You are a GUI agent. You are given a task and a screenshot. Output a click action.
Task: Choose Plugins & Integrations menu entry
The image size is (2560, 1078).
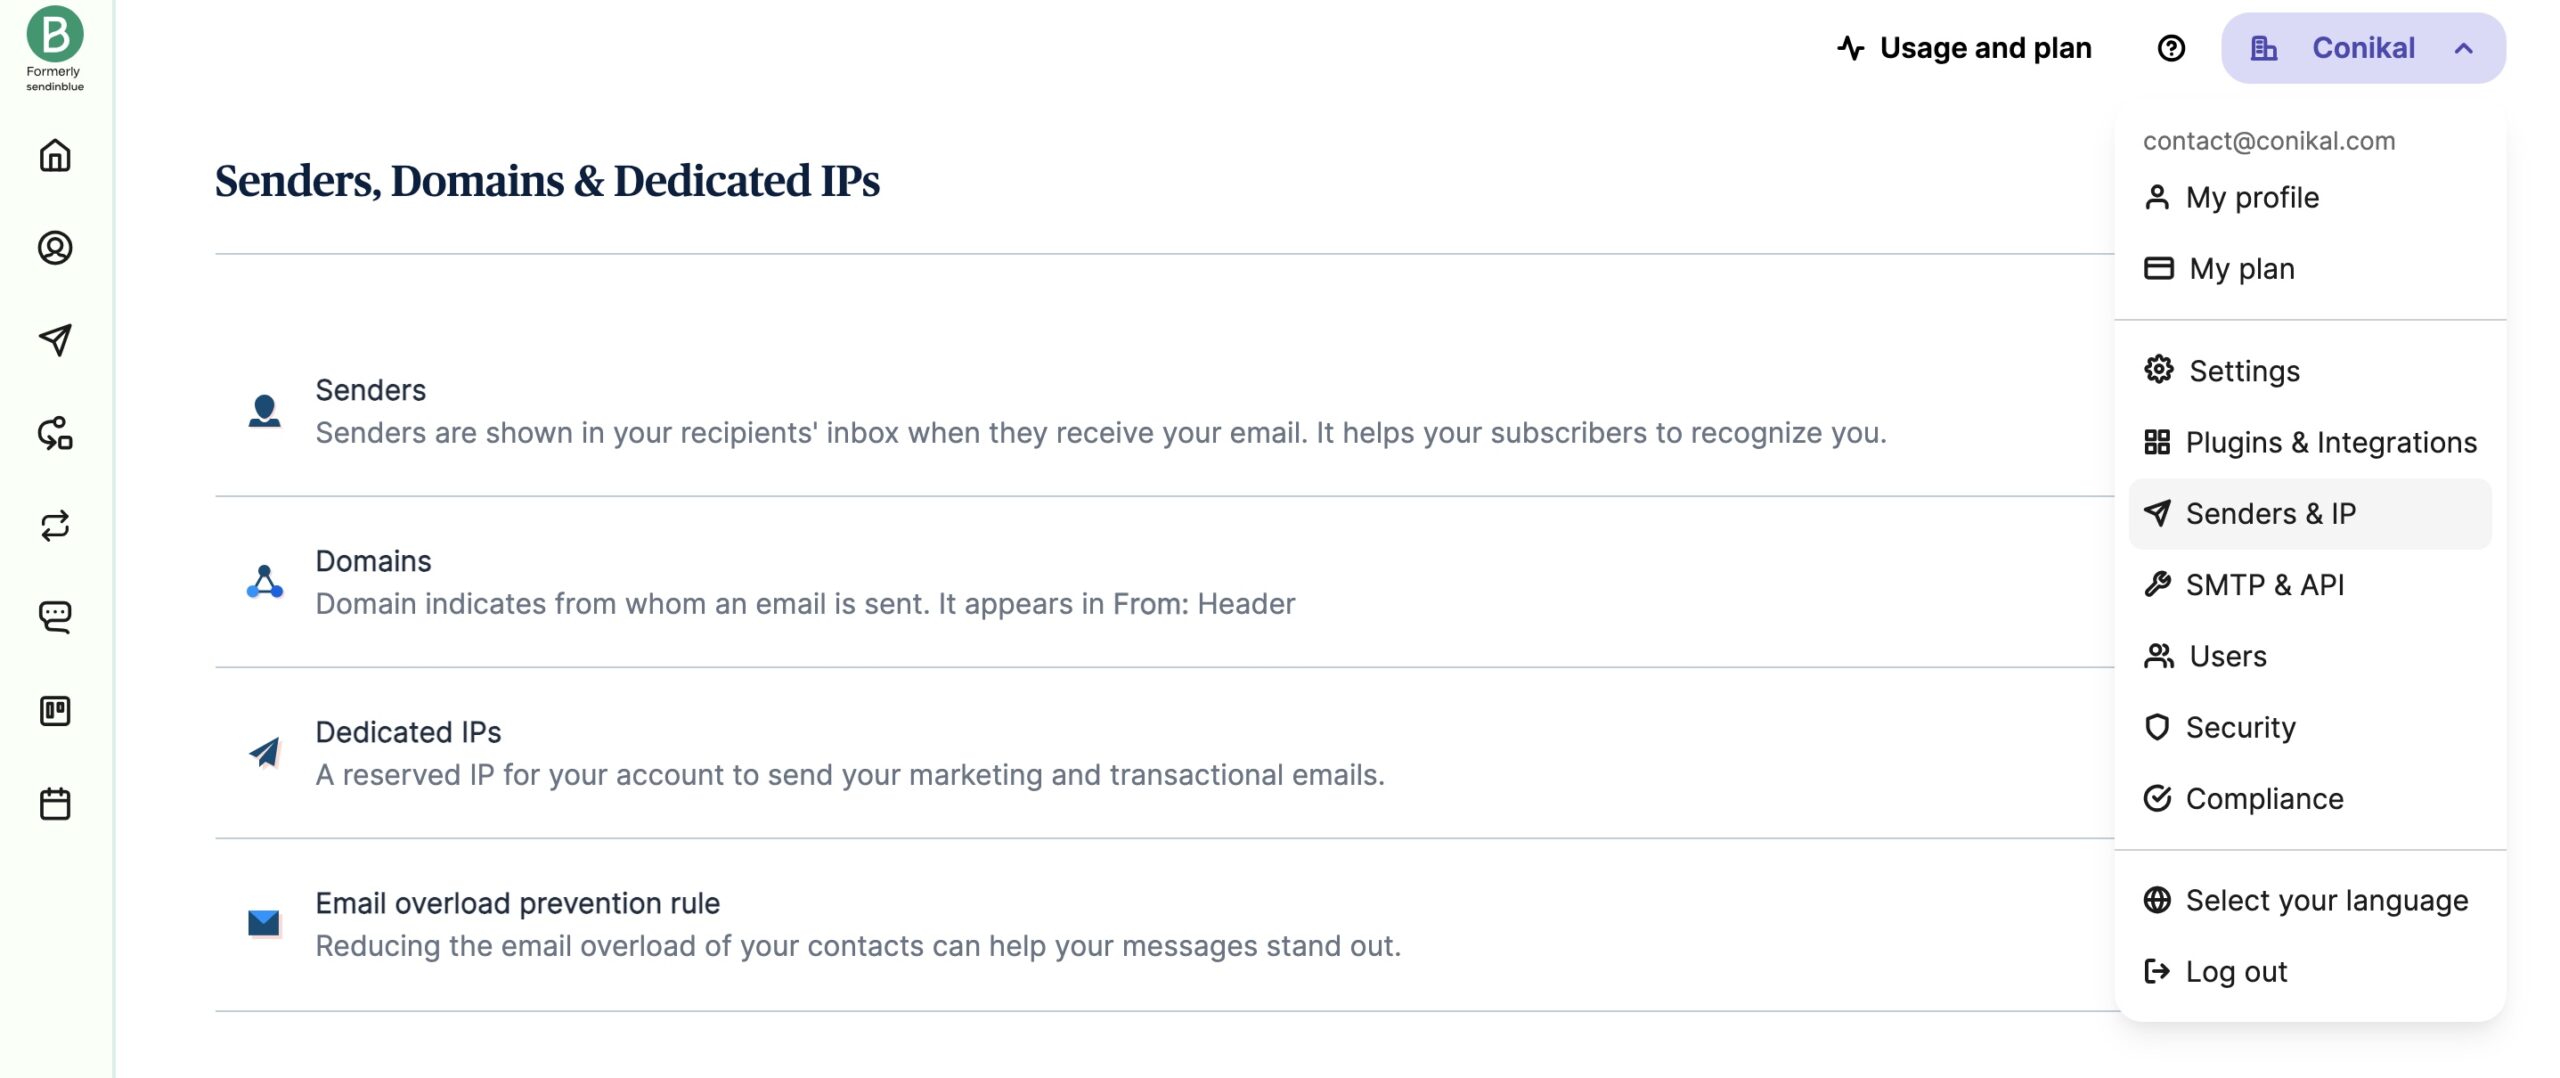2330,442
